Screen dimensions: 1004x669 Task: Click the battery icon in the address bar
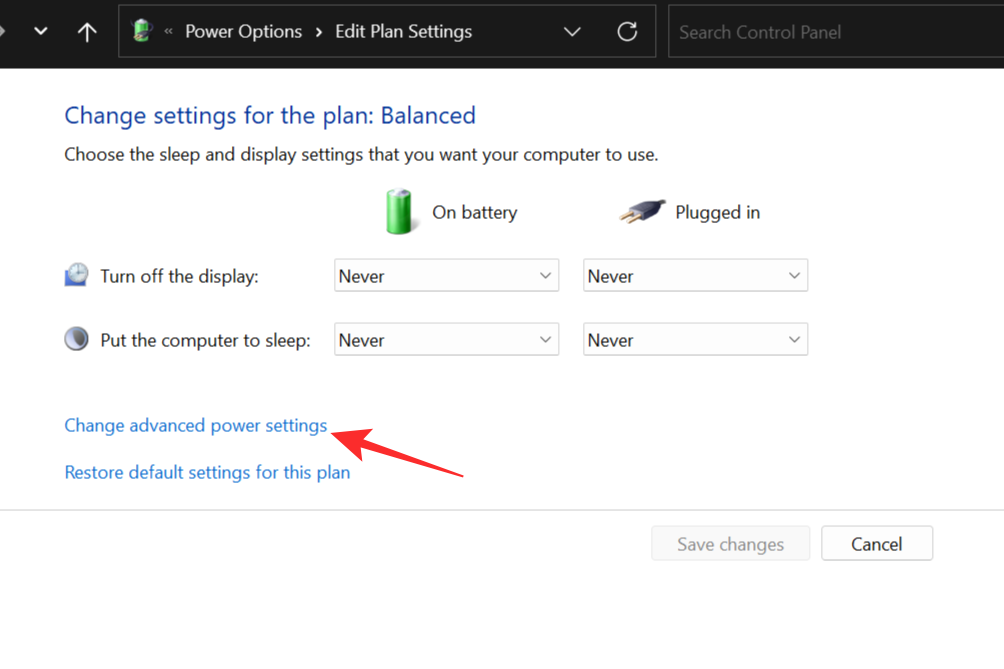pyautogui.click(x=141, y=32)
